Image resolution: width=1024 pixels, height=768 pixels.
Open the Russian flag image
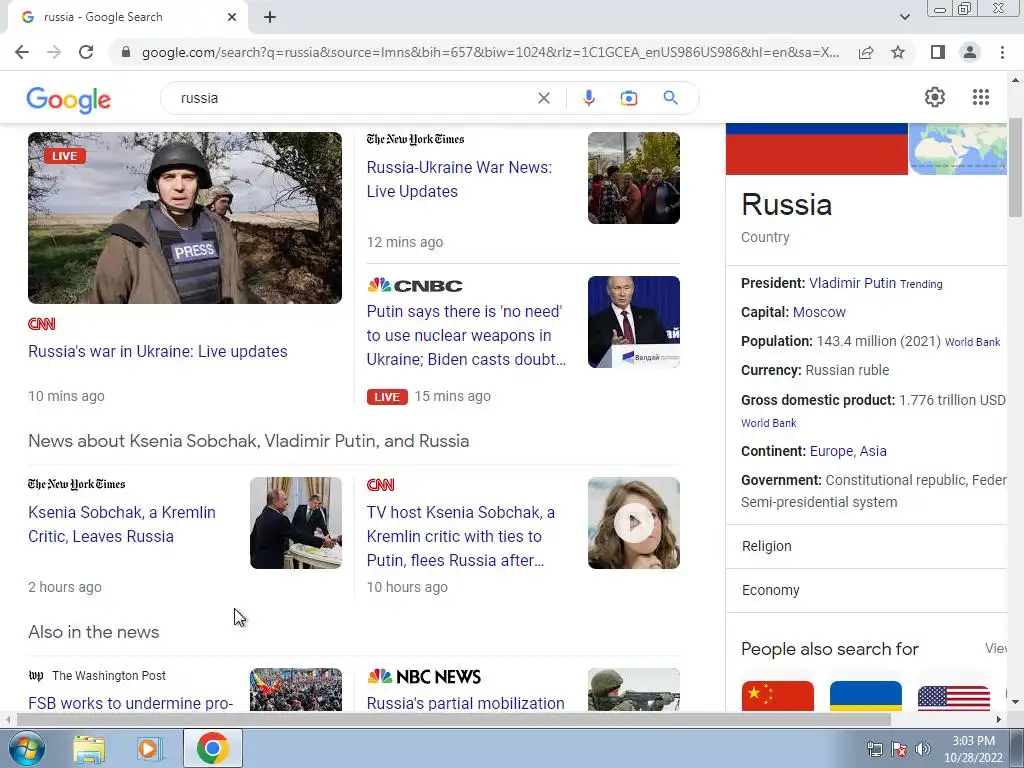[x=816, y=149]
